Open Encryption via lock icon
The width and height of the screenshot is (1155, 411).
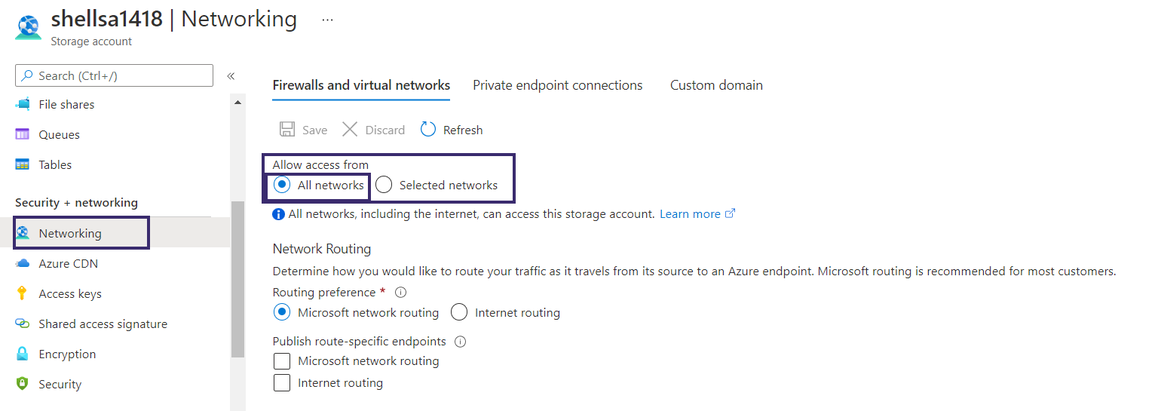(x=22, y=354)
